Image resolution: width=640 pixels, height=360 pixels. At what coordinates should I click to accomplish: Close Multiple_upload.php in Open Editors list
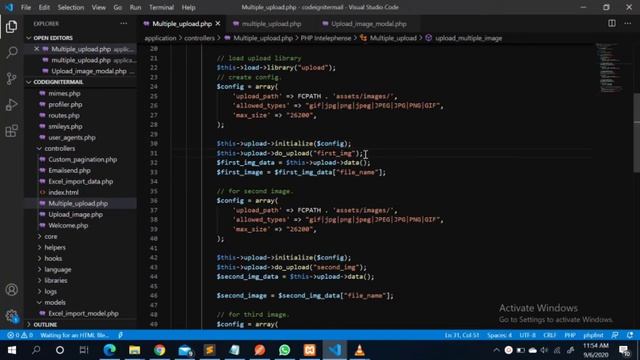click(x=36, y=49)
